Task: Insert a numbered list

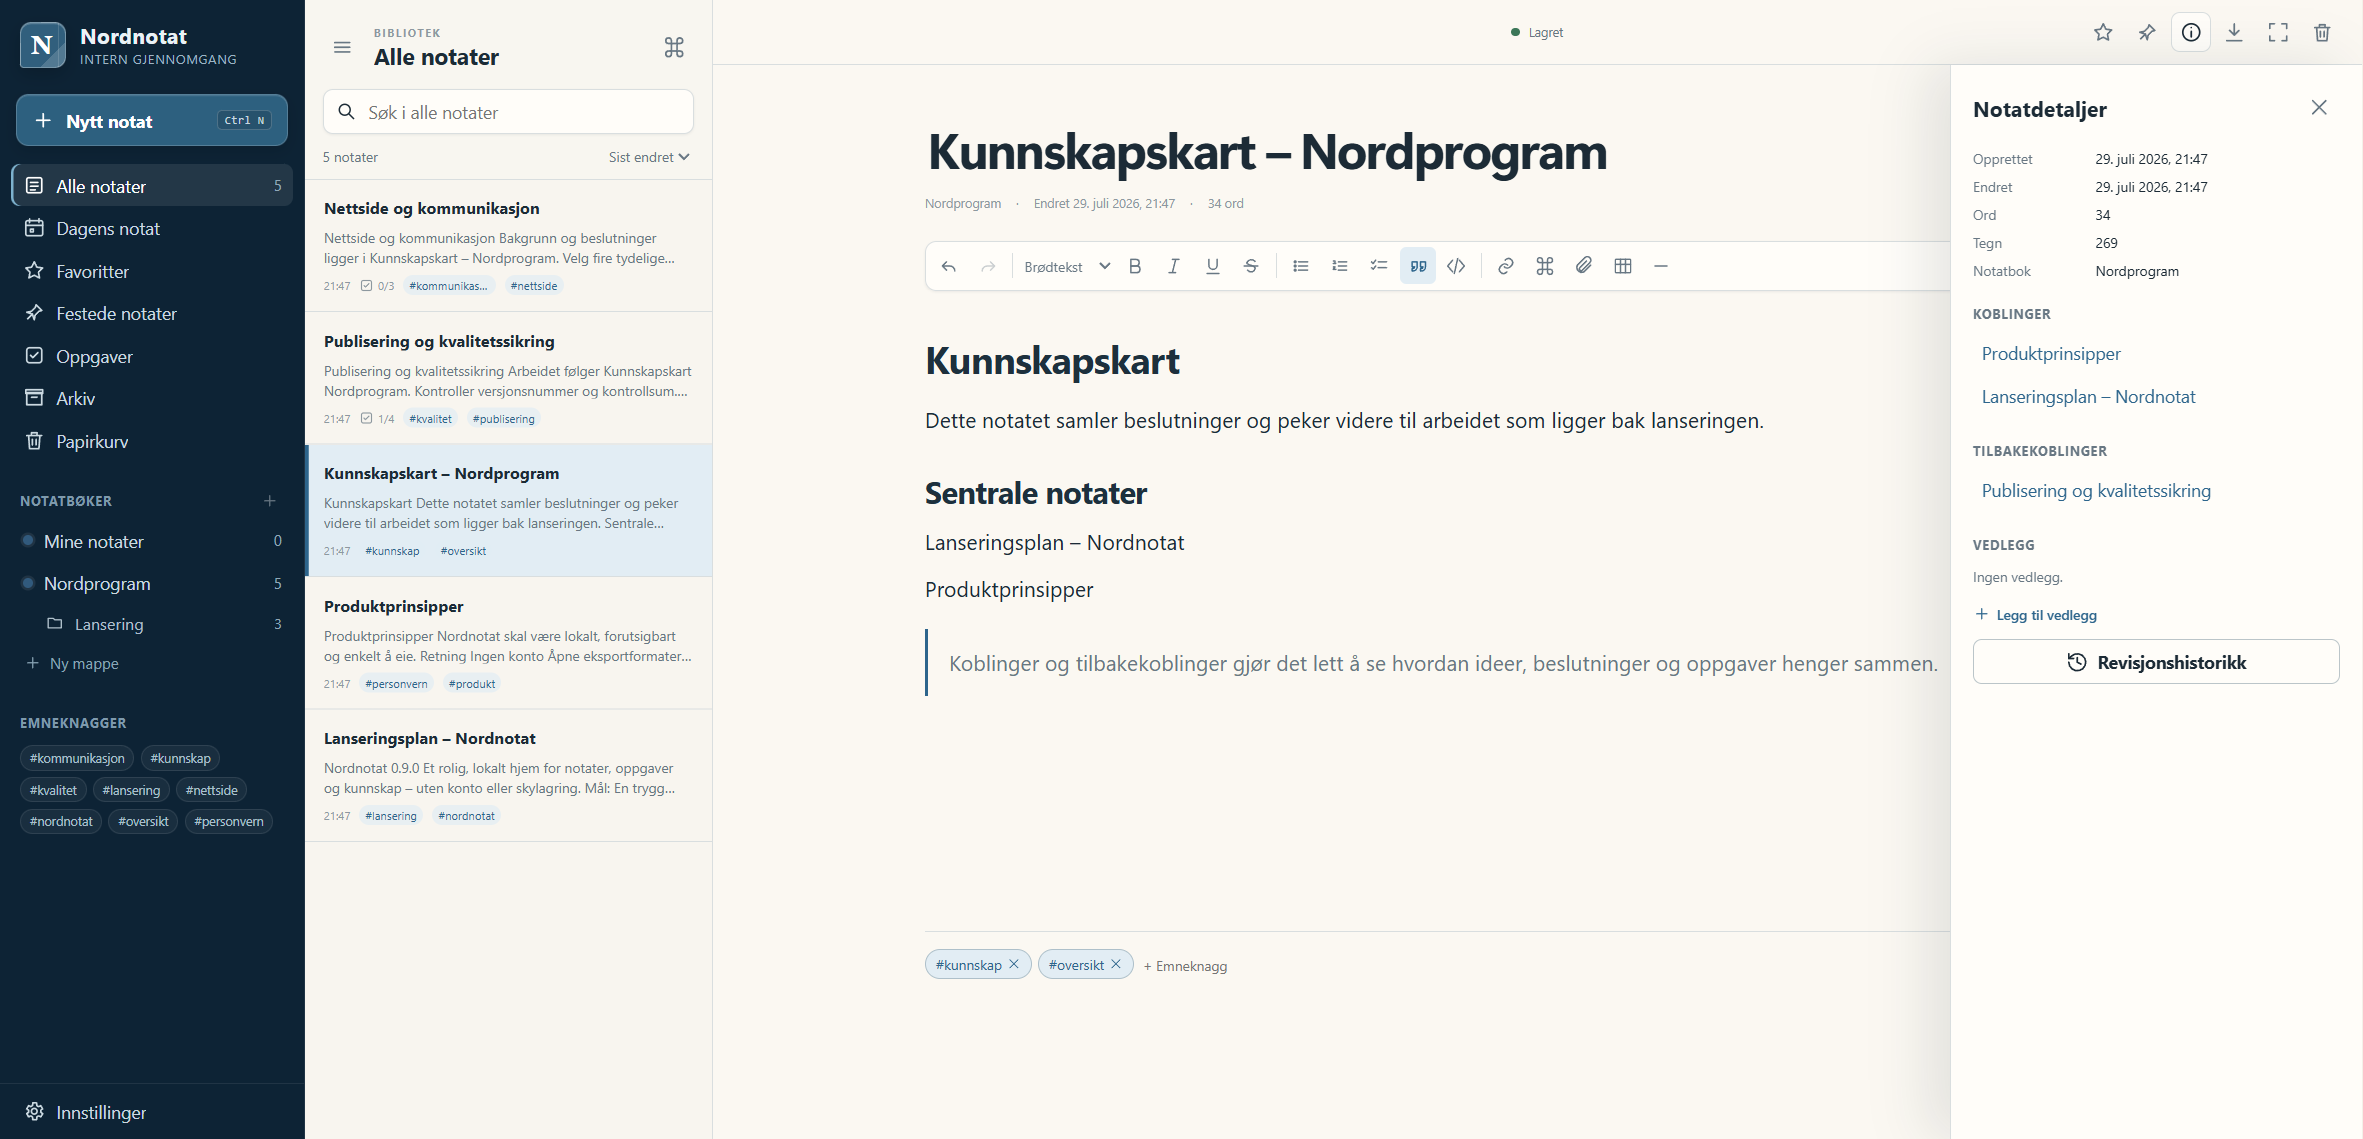Action: click(x=1340, y=266)
